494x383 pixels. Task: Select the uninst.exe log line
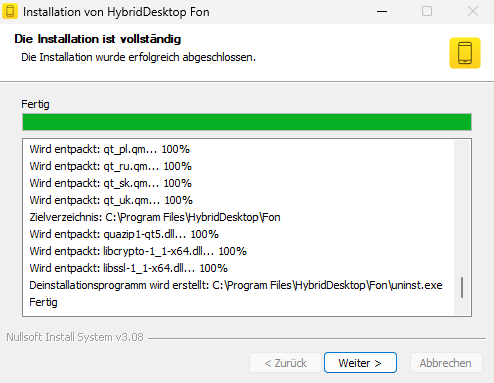236,285
